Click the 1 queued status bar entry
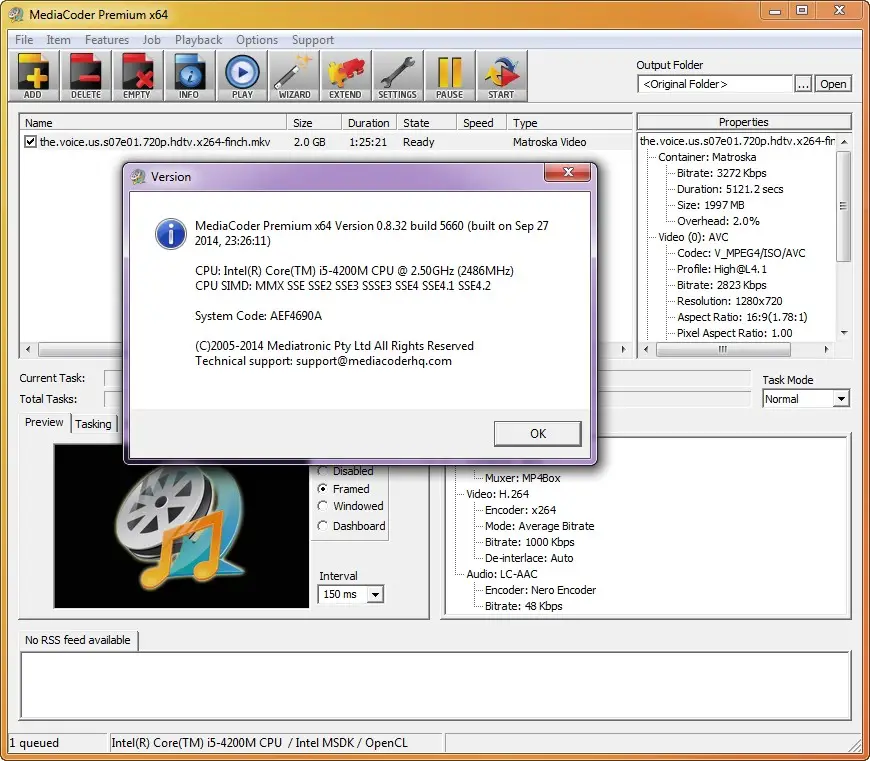The image size is (870, 761). pyautogui.click(x=34, y=743)
